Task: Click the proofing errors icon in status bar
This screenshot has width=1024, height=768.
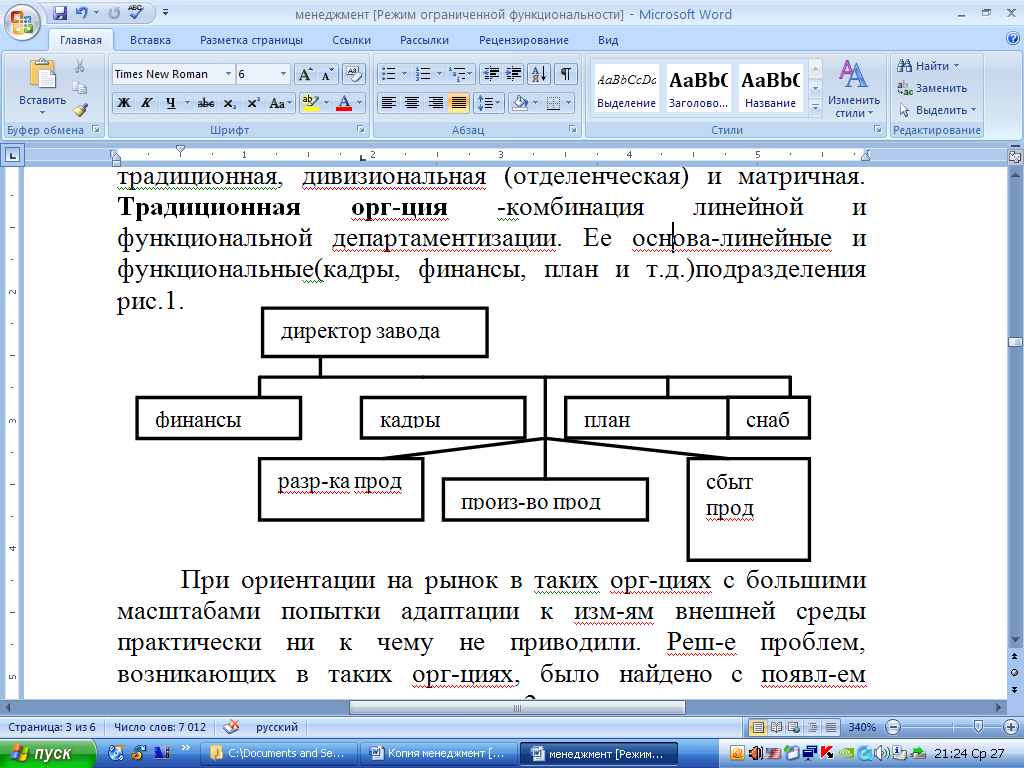Action: tap(231, 727)
